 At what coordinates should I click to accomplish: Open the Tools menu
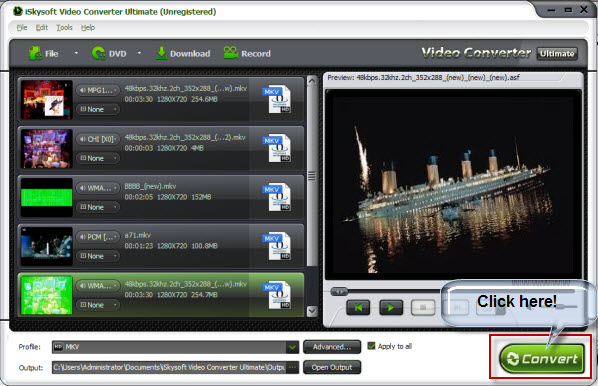[64, 27]
